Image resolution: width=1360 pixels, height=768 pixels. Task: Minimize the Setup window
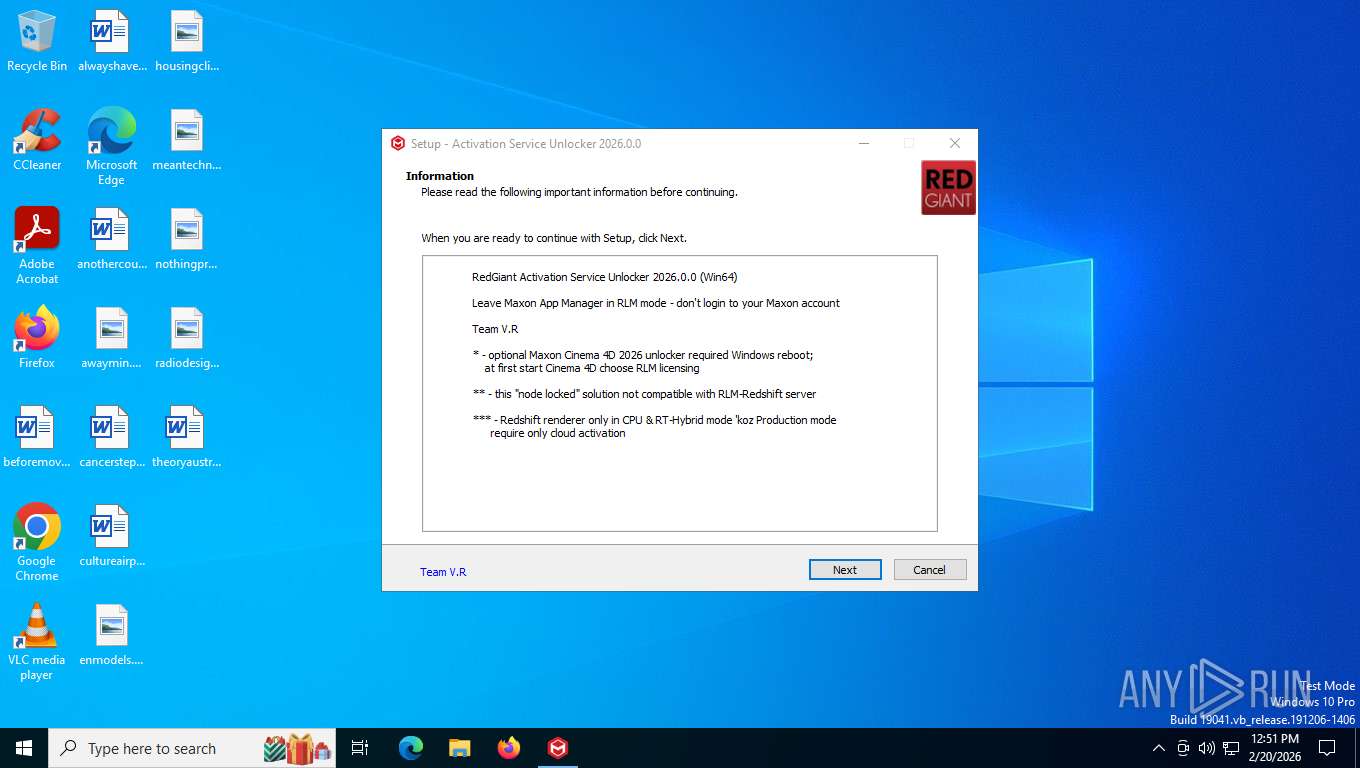pyautogui.click(x=863, y=143)
